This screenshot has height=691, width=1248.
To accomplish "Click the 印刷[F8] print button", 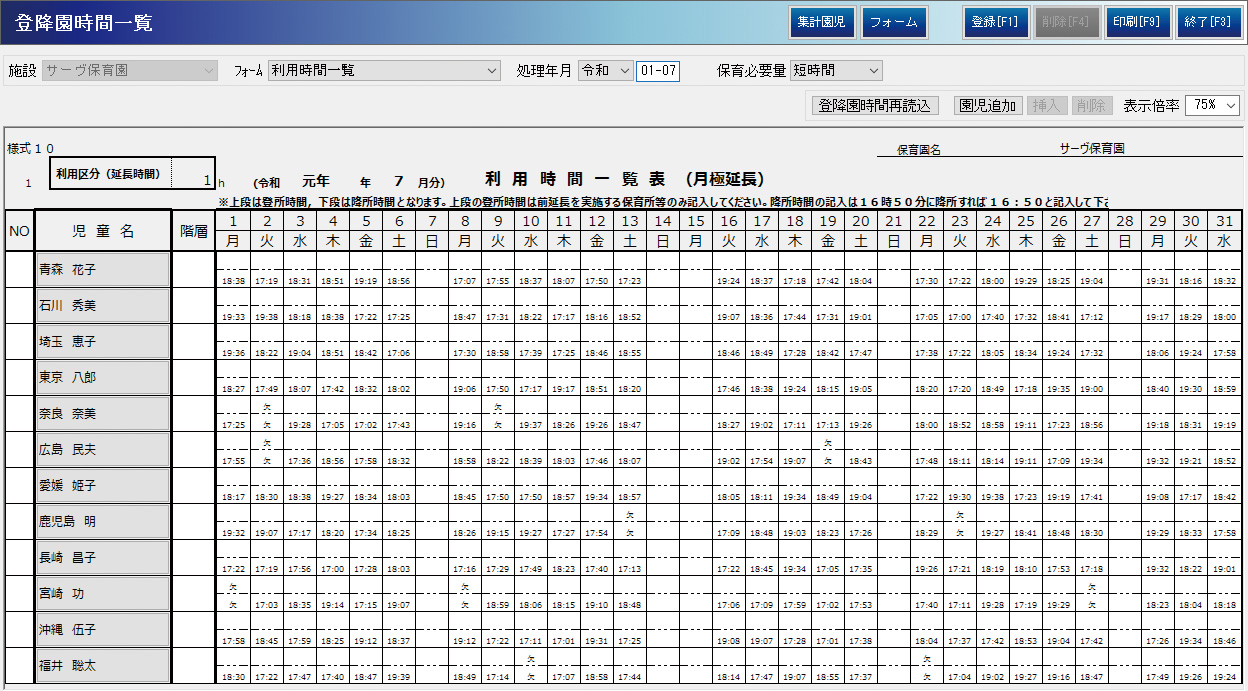I will pyautogui.click(x=1137, y=22).
